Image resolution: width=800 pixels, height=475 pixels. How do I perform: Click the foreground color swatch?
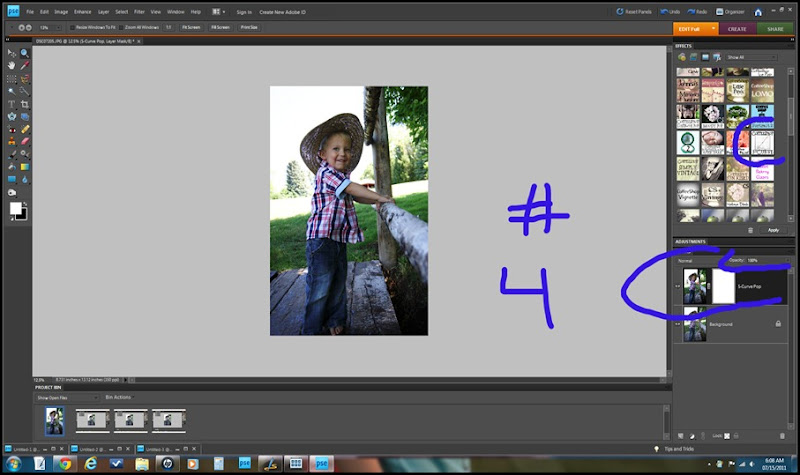click(16, 208)
